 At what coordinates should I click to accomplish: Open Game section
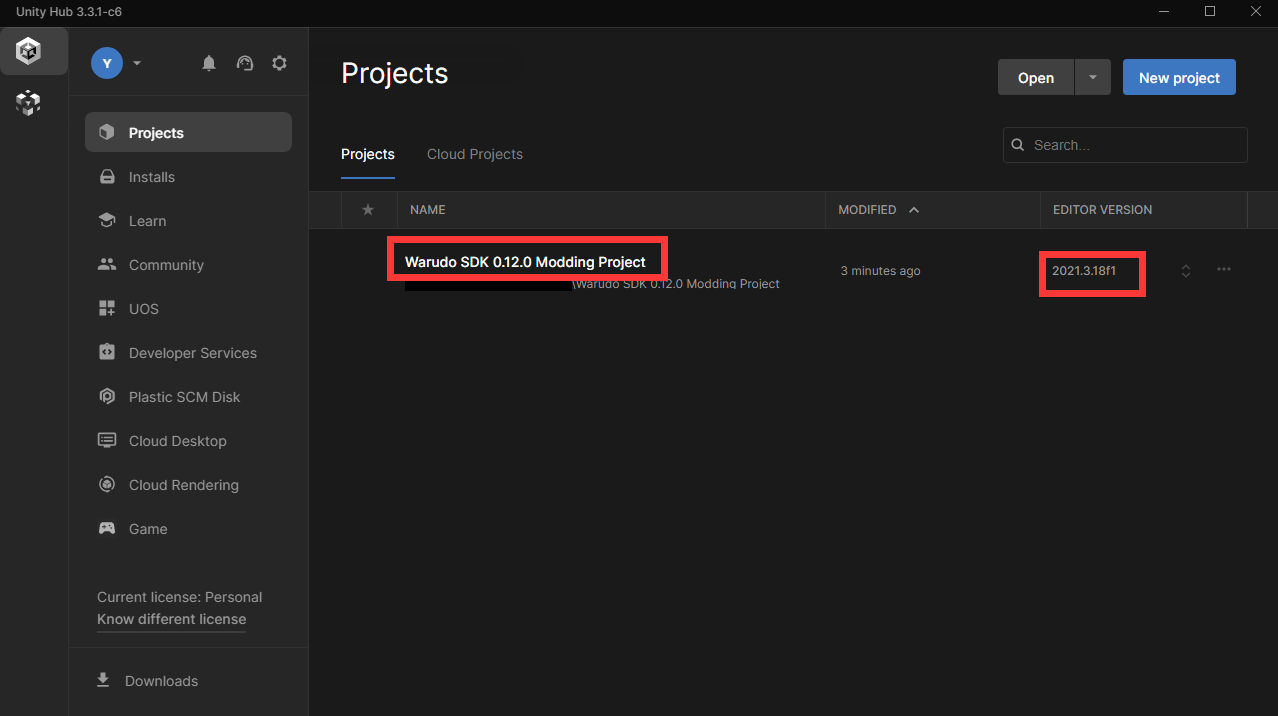pos(188,529)
